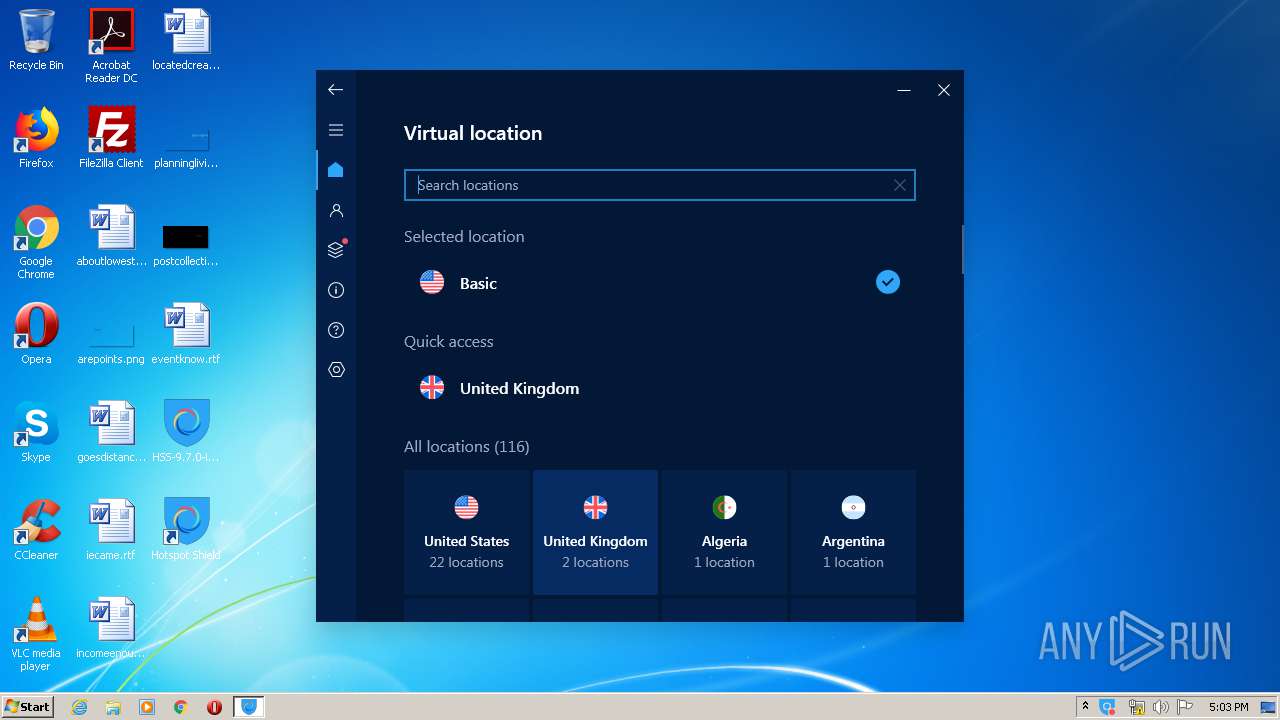Click the network tray icon
Screen dimensions: 1280x720
(x=1136, y=707)
